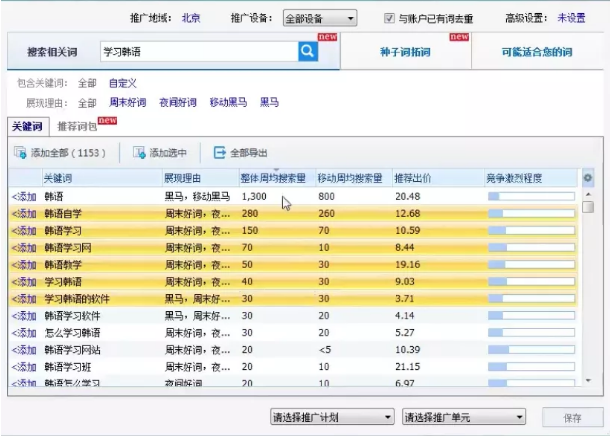Switch to the 推荐词包 tab
Image resolution: width=610 pixels, height=437 pixels.
tap(78, 128)
